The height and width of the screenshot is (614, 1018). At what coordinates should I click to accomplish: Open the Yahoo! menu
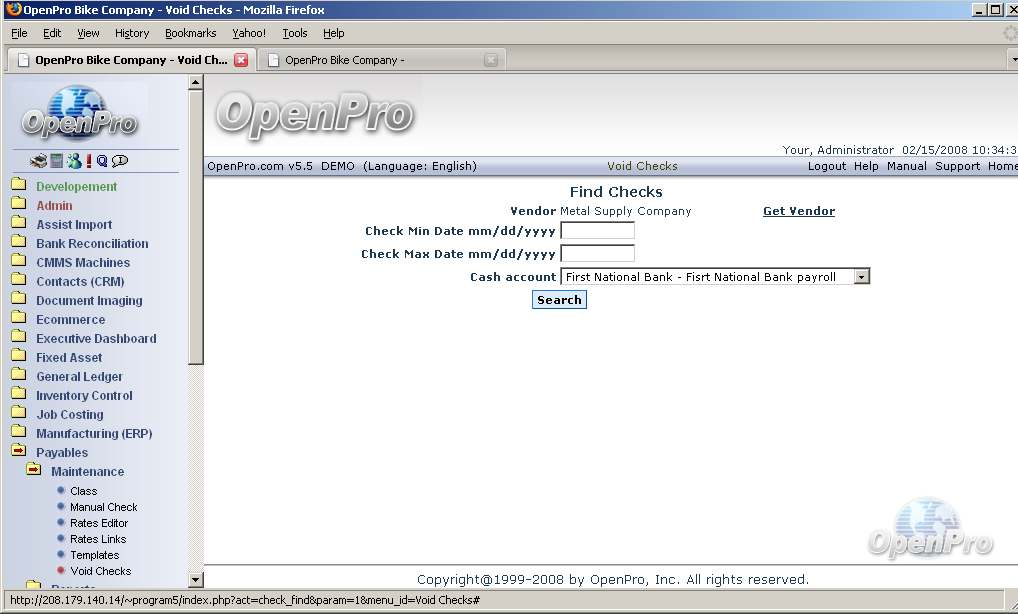249,33
